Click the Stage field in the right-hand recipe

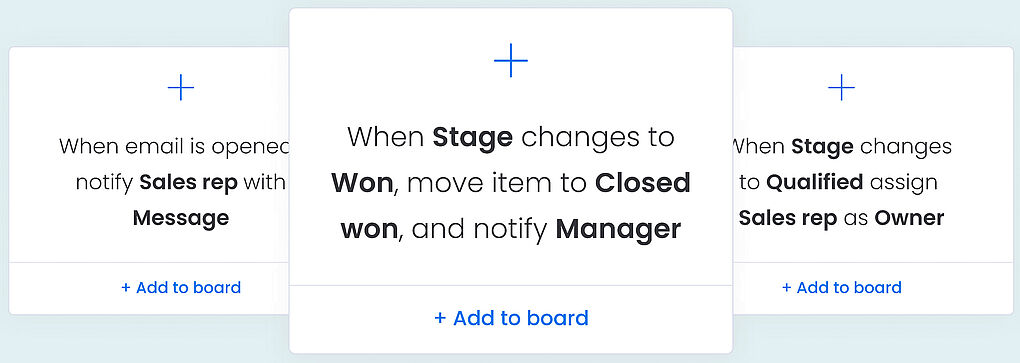click(x=822, y=147)
